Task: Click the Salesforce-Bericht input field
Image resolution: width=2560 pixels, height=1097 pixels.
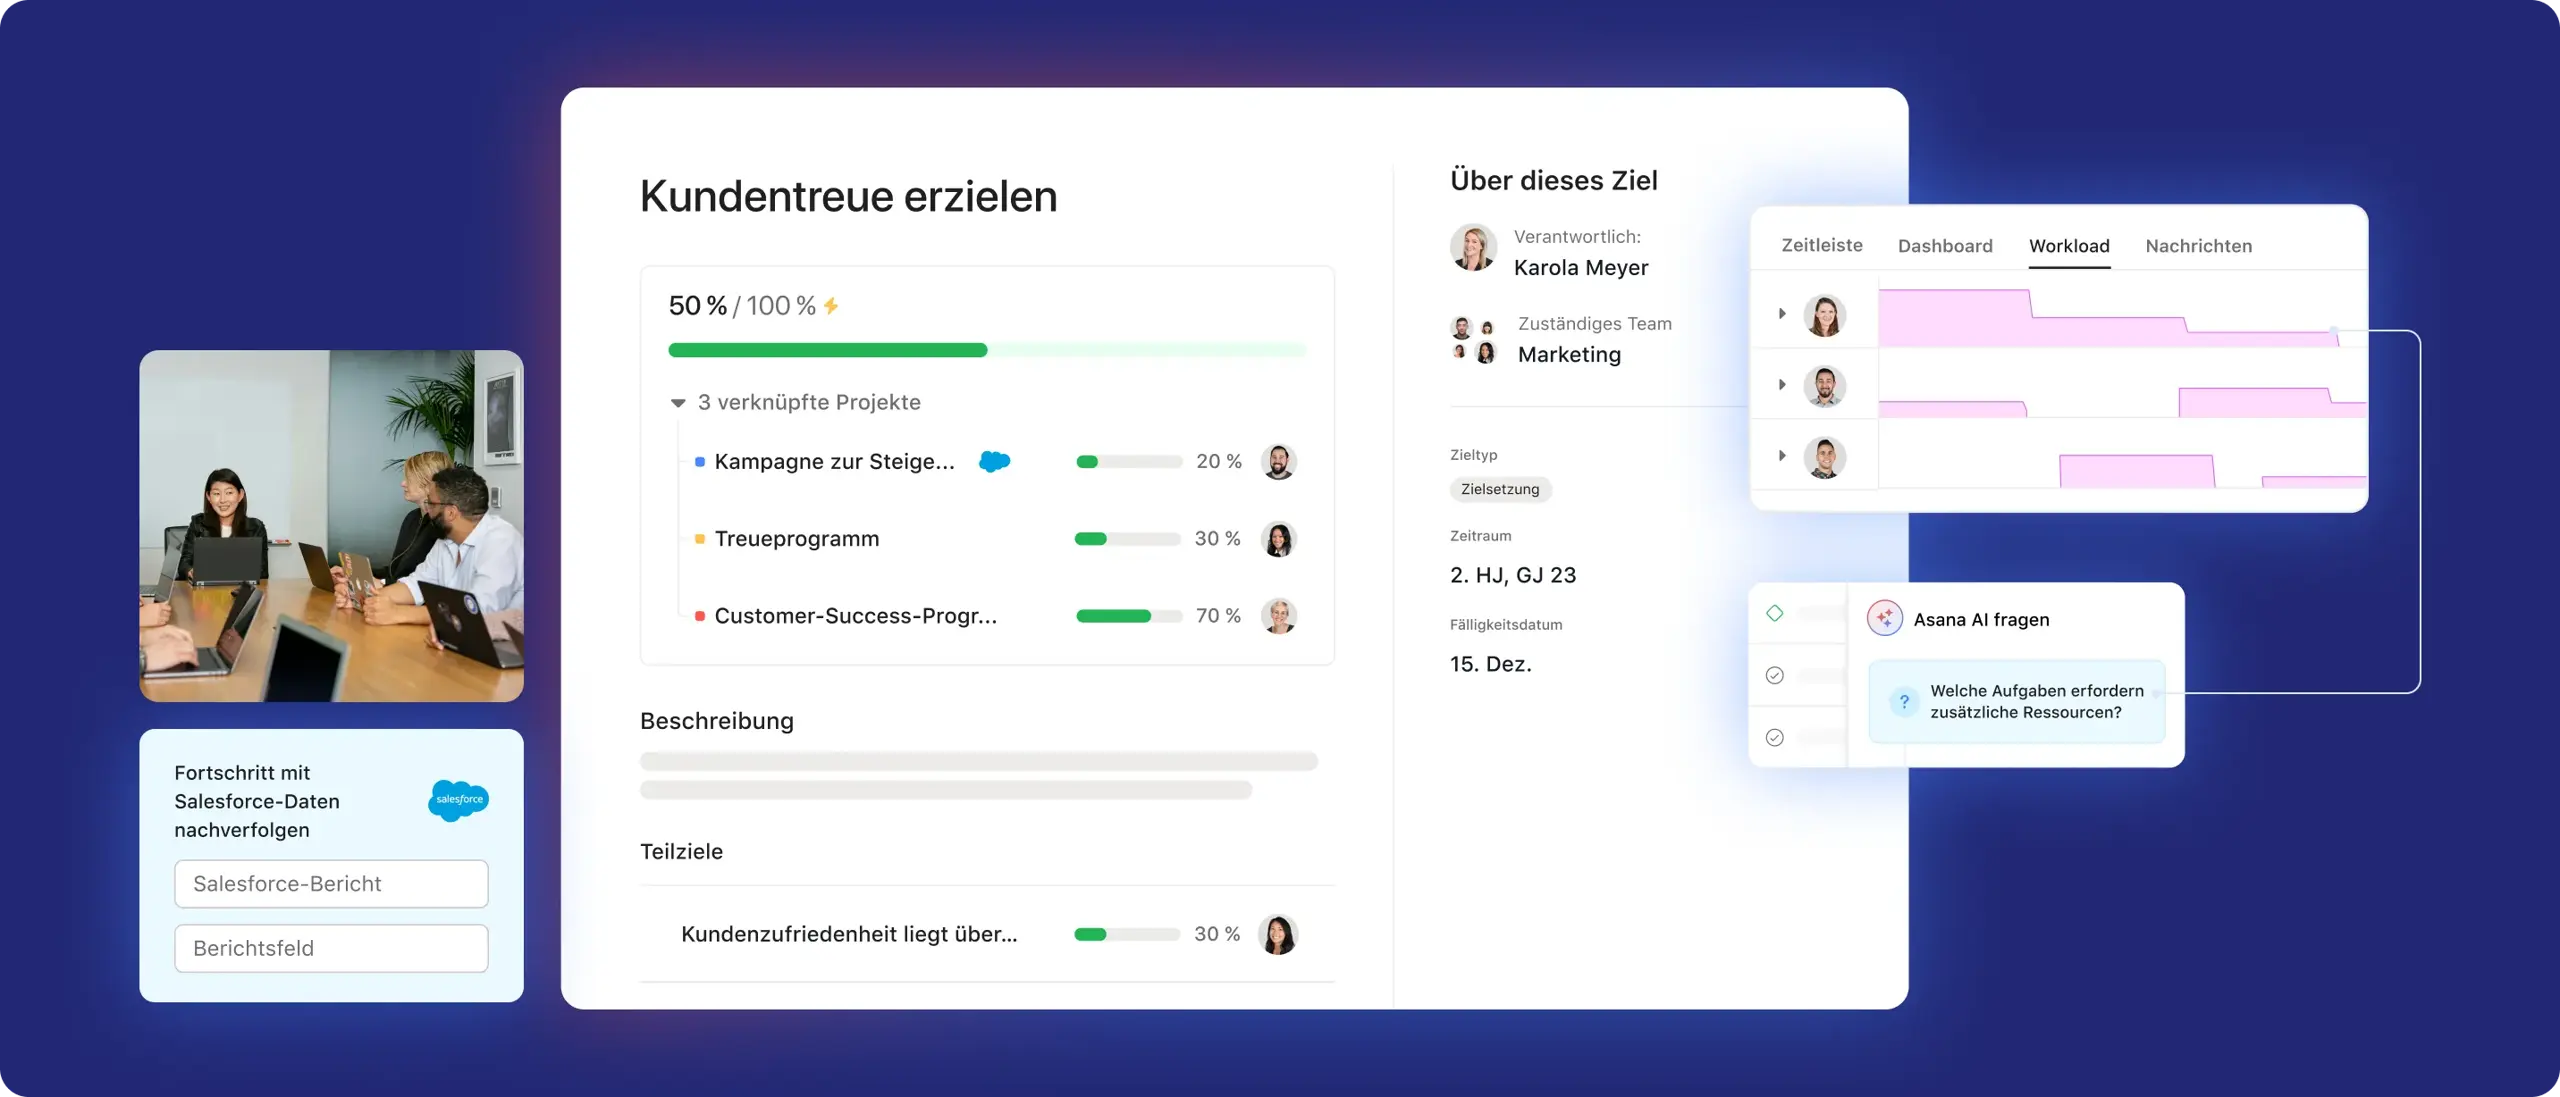Action: pyautogui.click(x=331, y=884)
